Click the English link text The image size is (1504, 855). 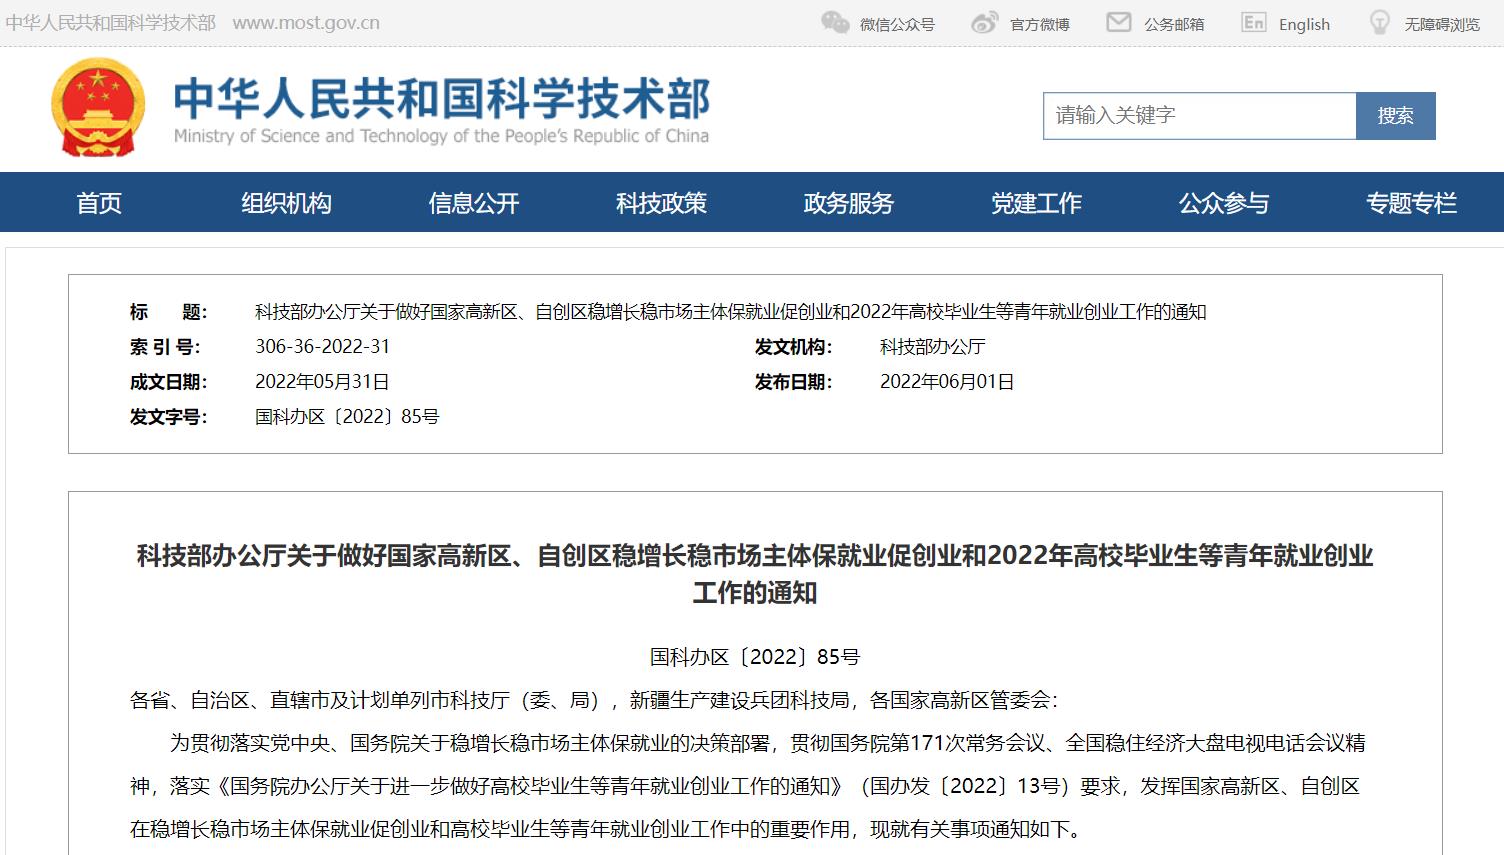click(1304, 24)
